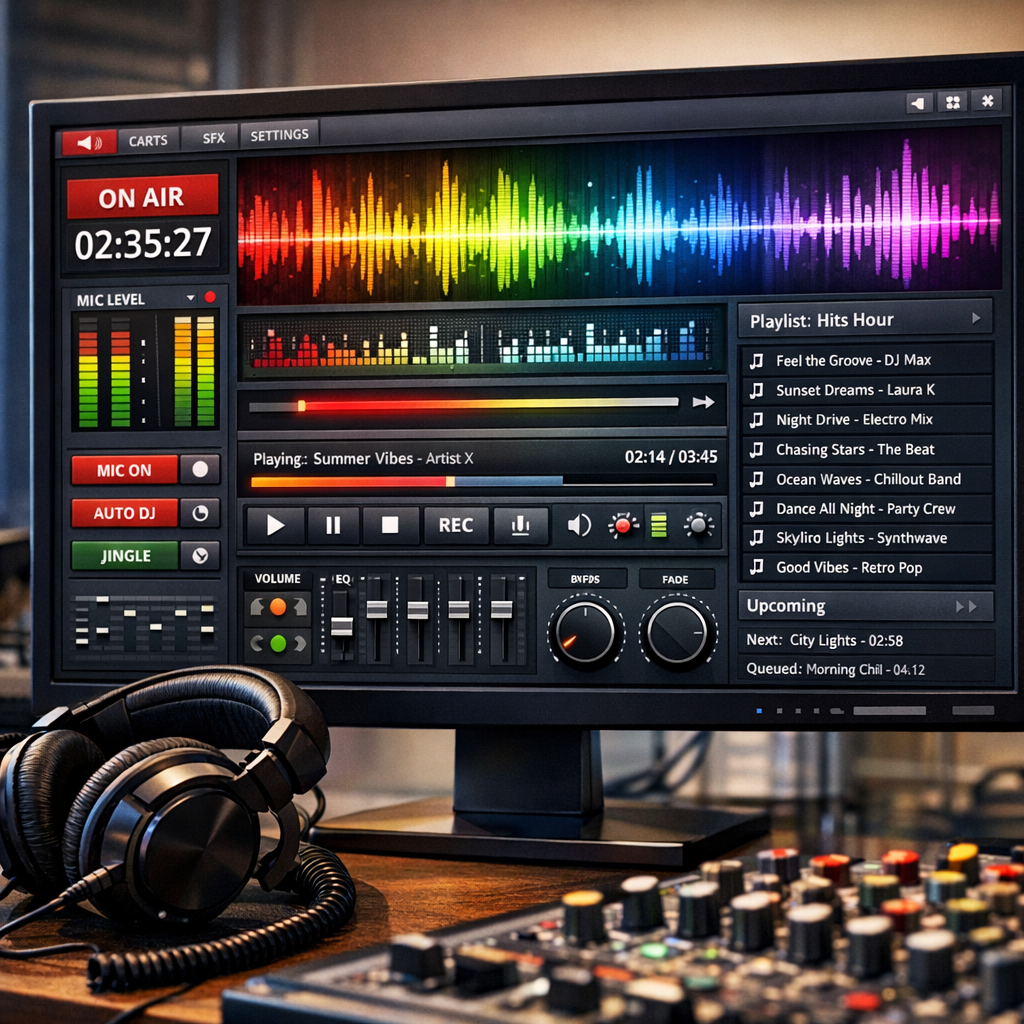This screenshot has width=1024, height=1024.
Task: Click music note icon beside Ocean Waves
Action: [x=757, y=479]
